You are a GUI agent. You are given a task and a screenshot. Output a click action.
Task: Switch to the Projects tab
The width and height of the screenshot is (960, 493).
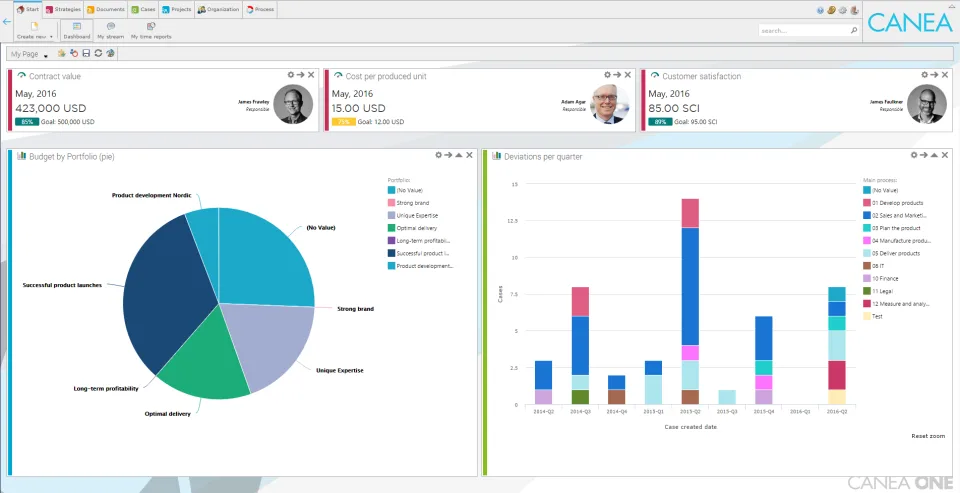pyautogui.click(x=176, y=10)
